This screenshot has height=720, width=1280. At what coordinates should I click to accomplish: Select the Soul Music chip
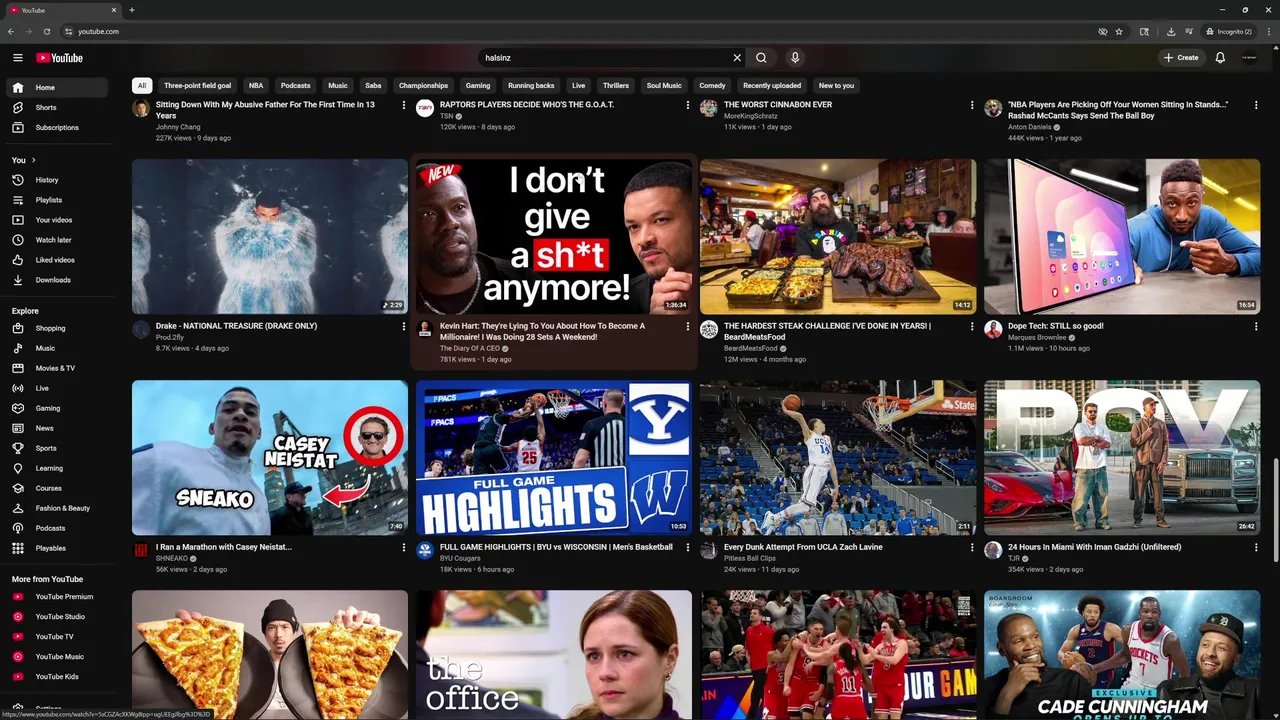(x=664, y=86)
